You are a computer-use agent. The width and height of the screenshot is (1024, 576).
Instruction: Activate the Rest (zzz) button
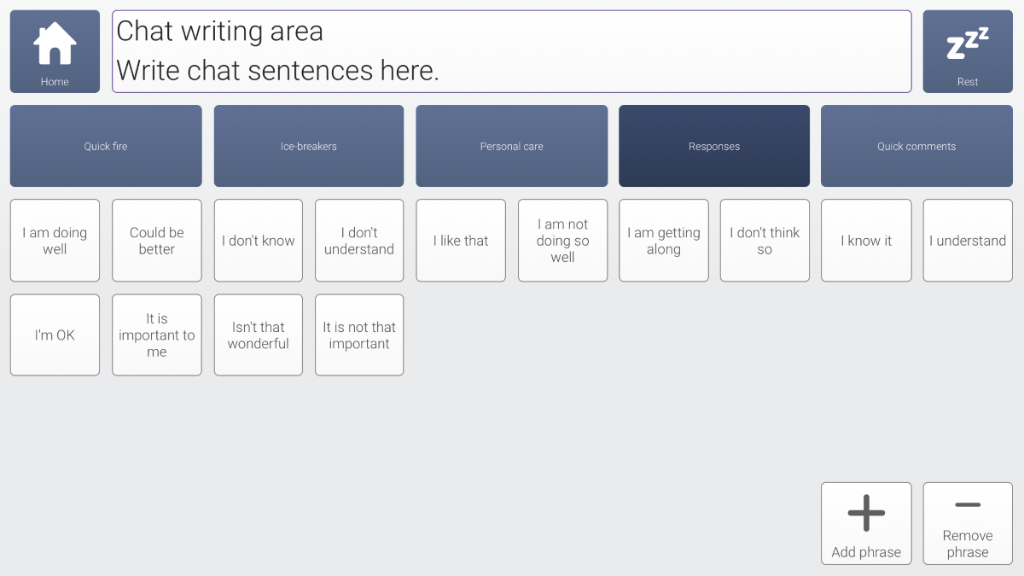tap(967, 51)
